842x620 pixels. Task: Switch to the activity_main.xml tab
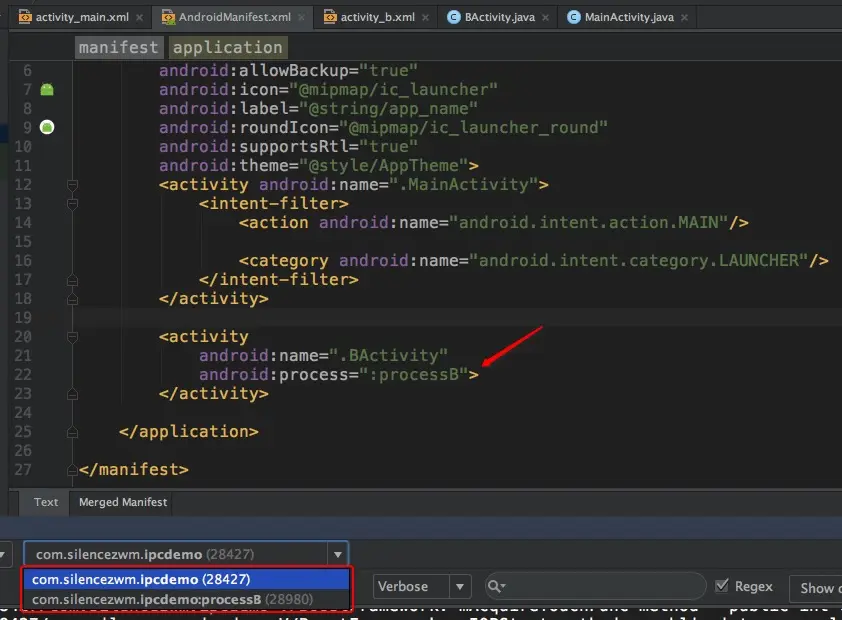[x=82, y=17]
